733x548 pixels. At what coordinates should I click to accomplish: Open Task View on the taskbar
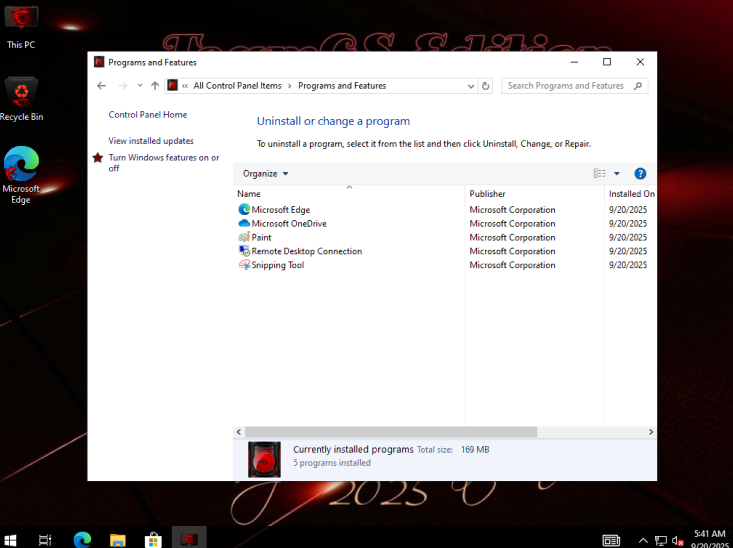click(x=45, y=540)
